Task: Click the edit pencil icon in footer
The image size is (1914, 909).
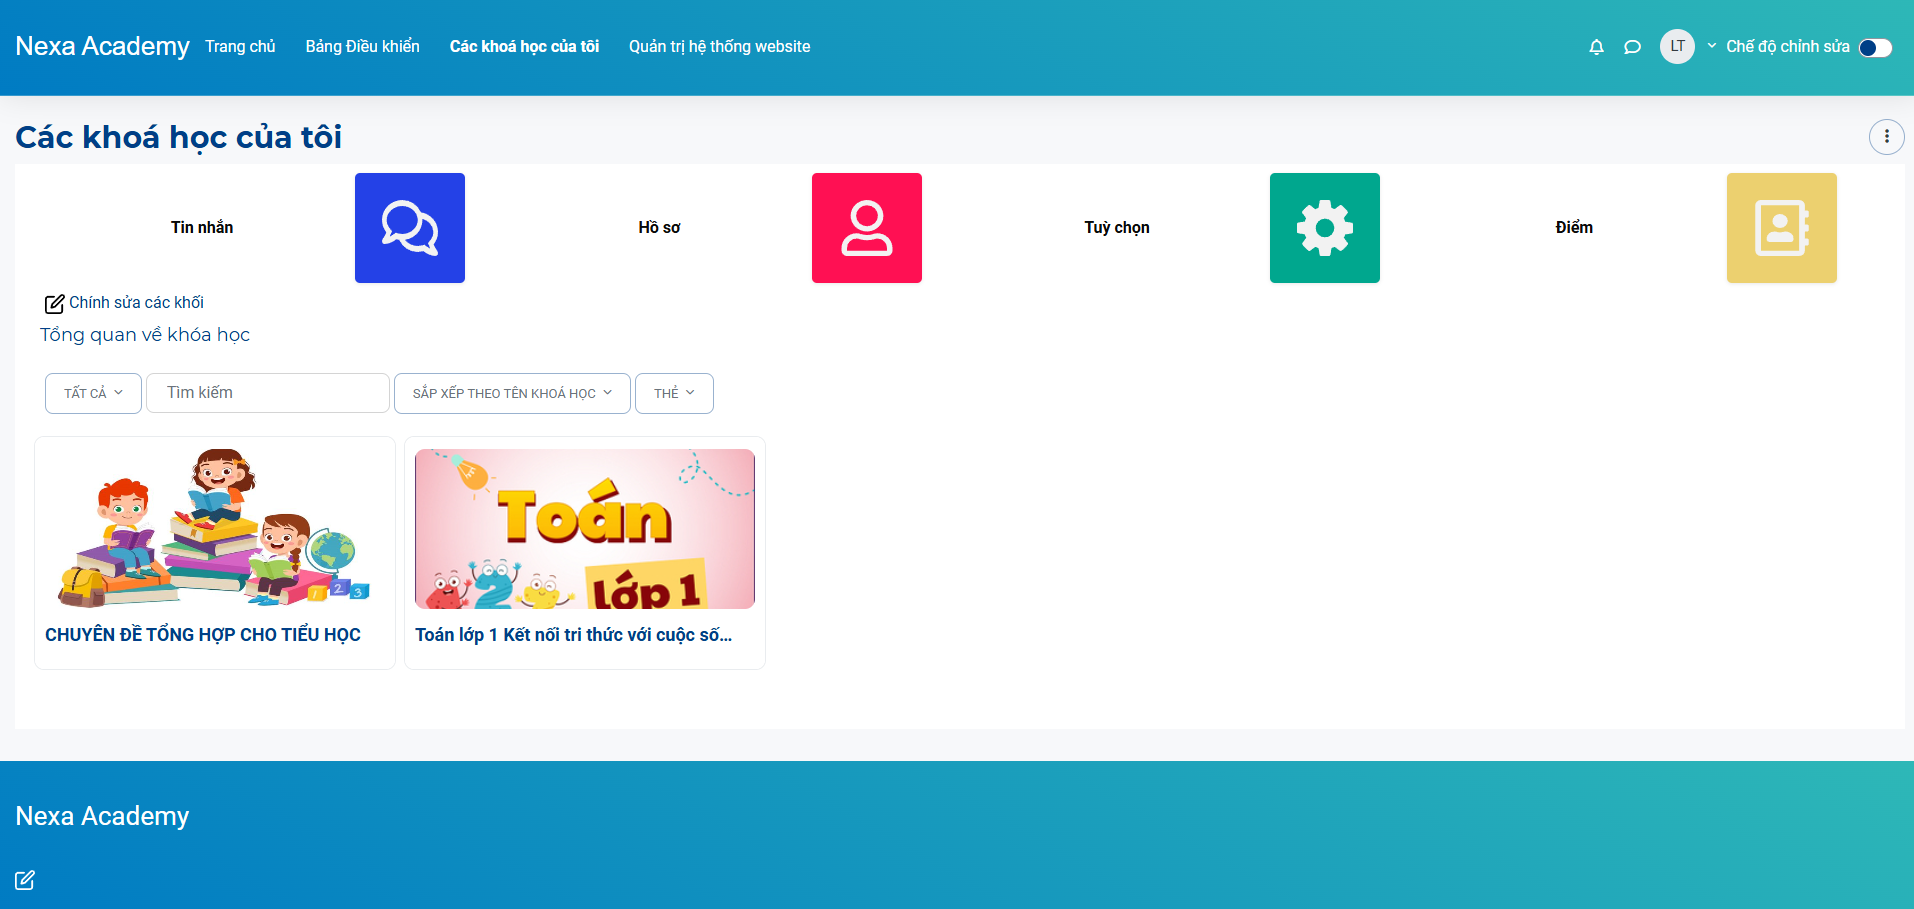Action: click(25, 880)
